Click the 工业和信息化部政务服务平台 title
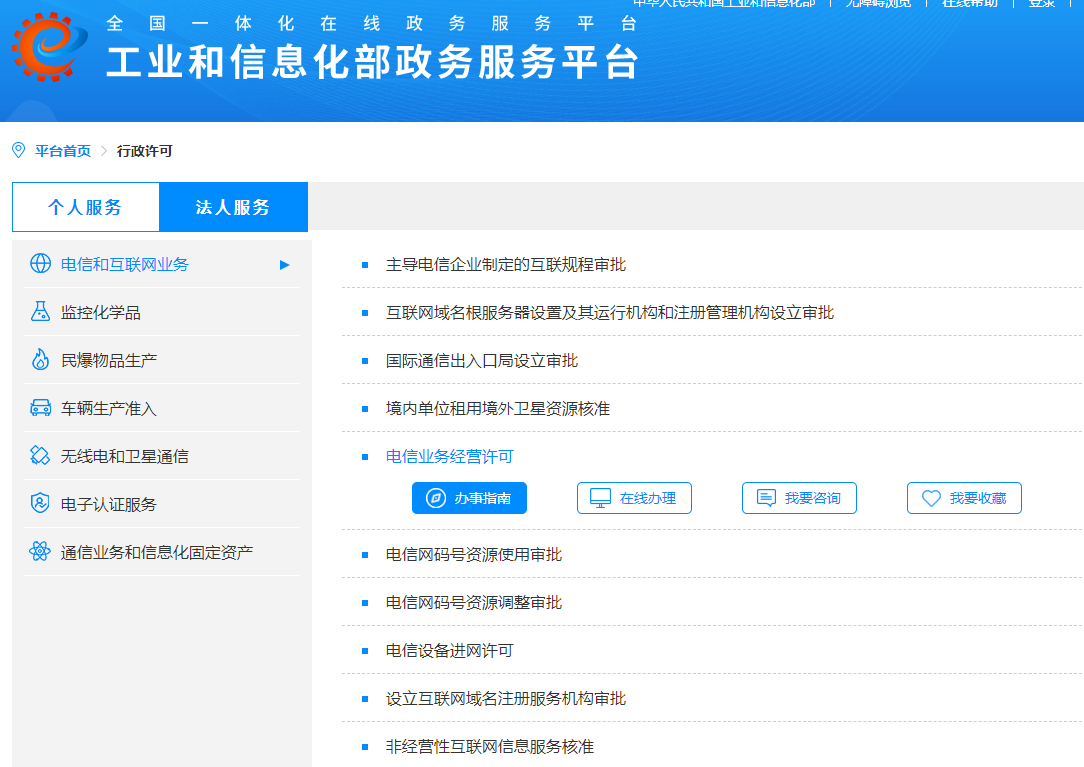The height and width of the screenshot is (767, 1084). (372, 62)
